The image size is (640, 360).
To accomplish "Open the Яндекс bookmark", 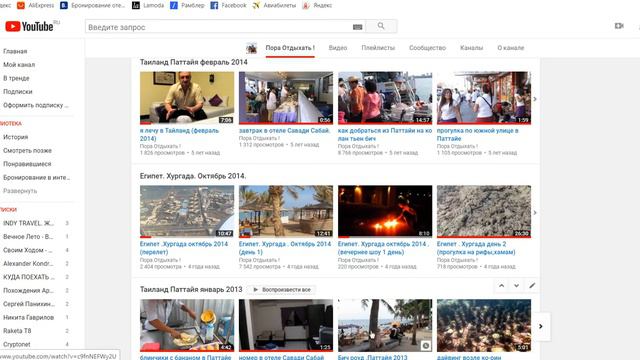I will pos(317,5).
